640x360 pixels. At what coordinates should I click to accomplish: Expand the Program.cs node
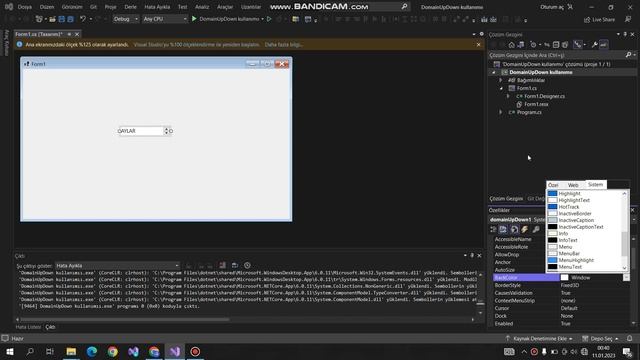501,112
